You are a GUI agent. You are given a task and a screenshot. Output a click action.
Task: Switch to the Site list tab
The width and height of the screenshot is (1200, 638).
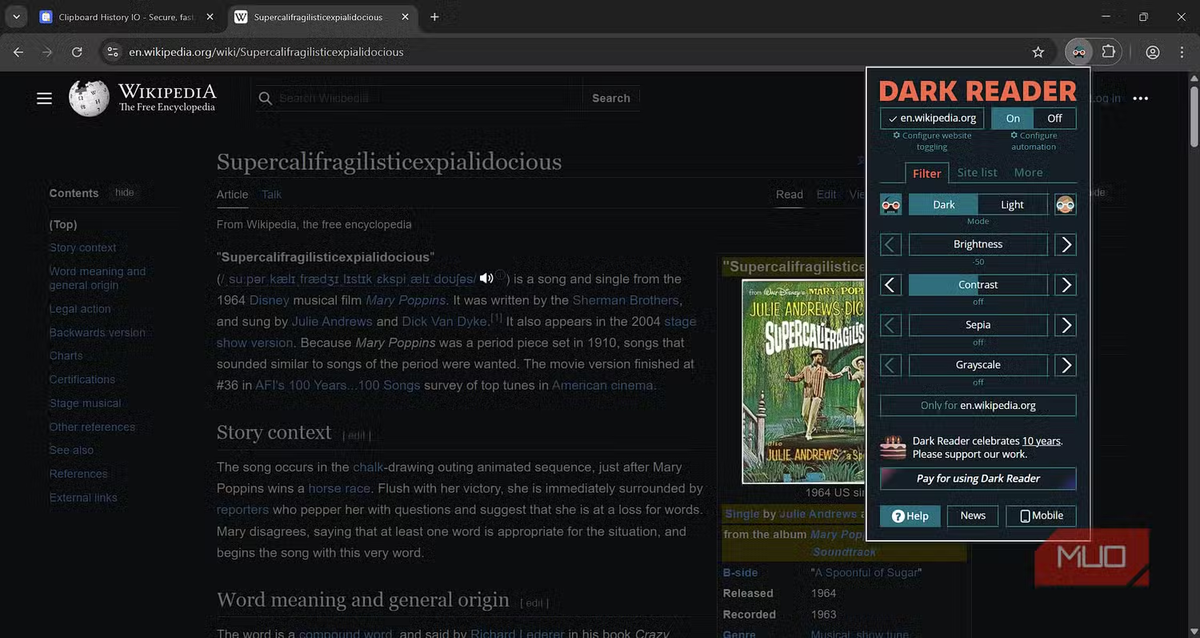pyautogui.click(x=976, y=173)
